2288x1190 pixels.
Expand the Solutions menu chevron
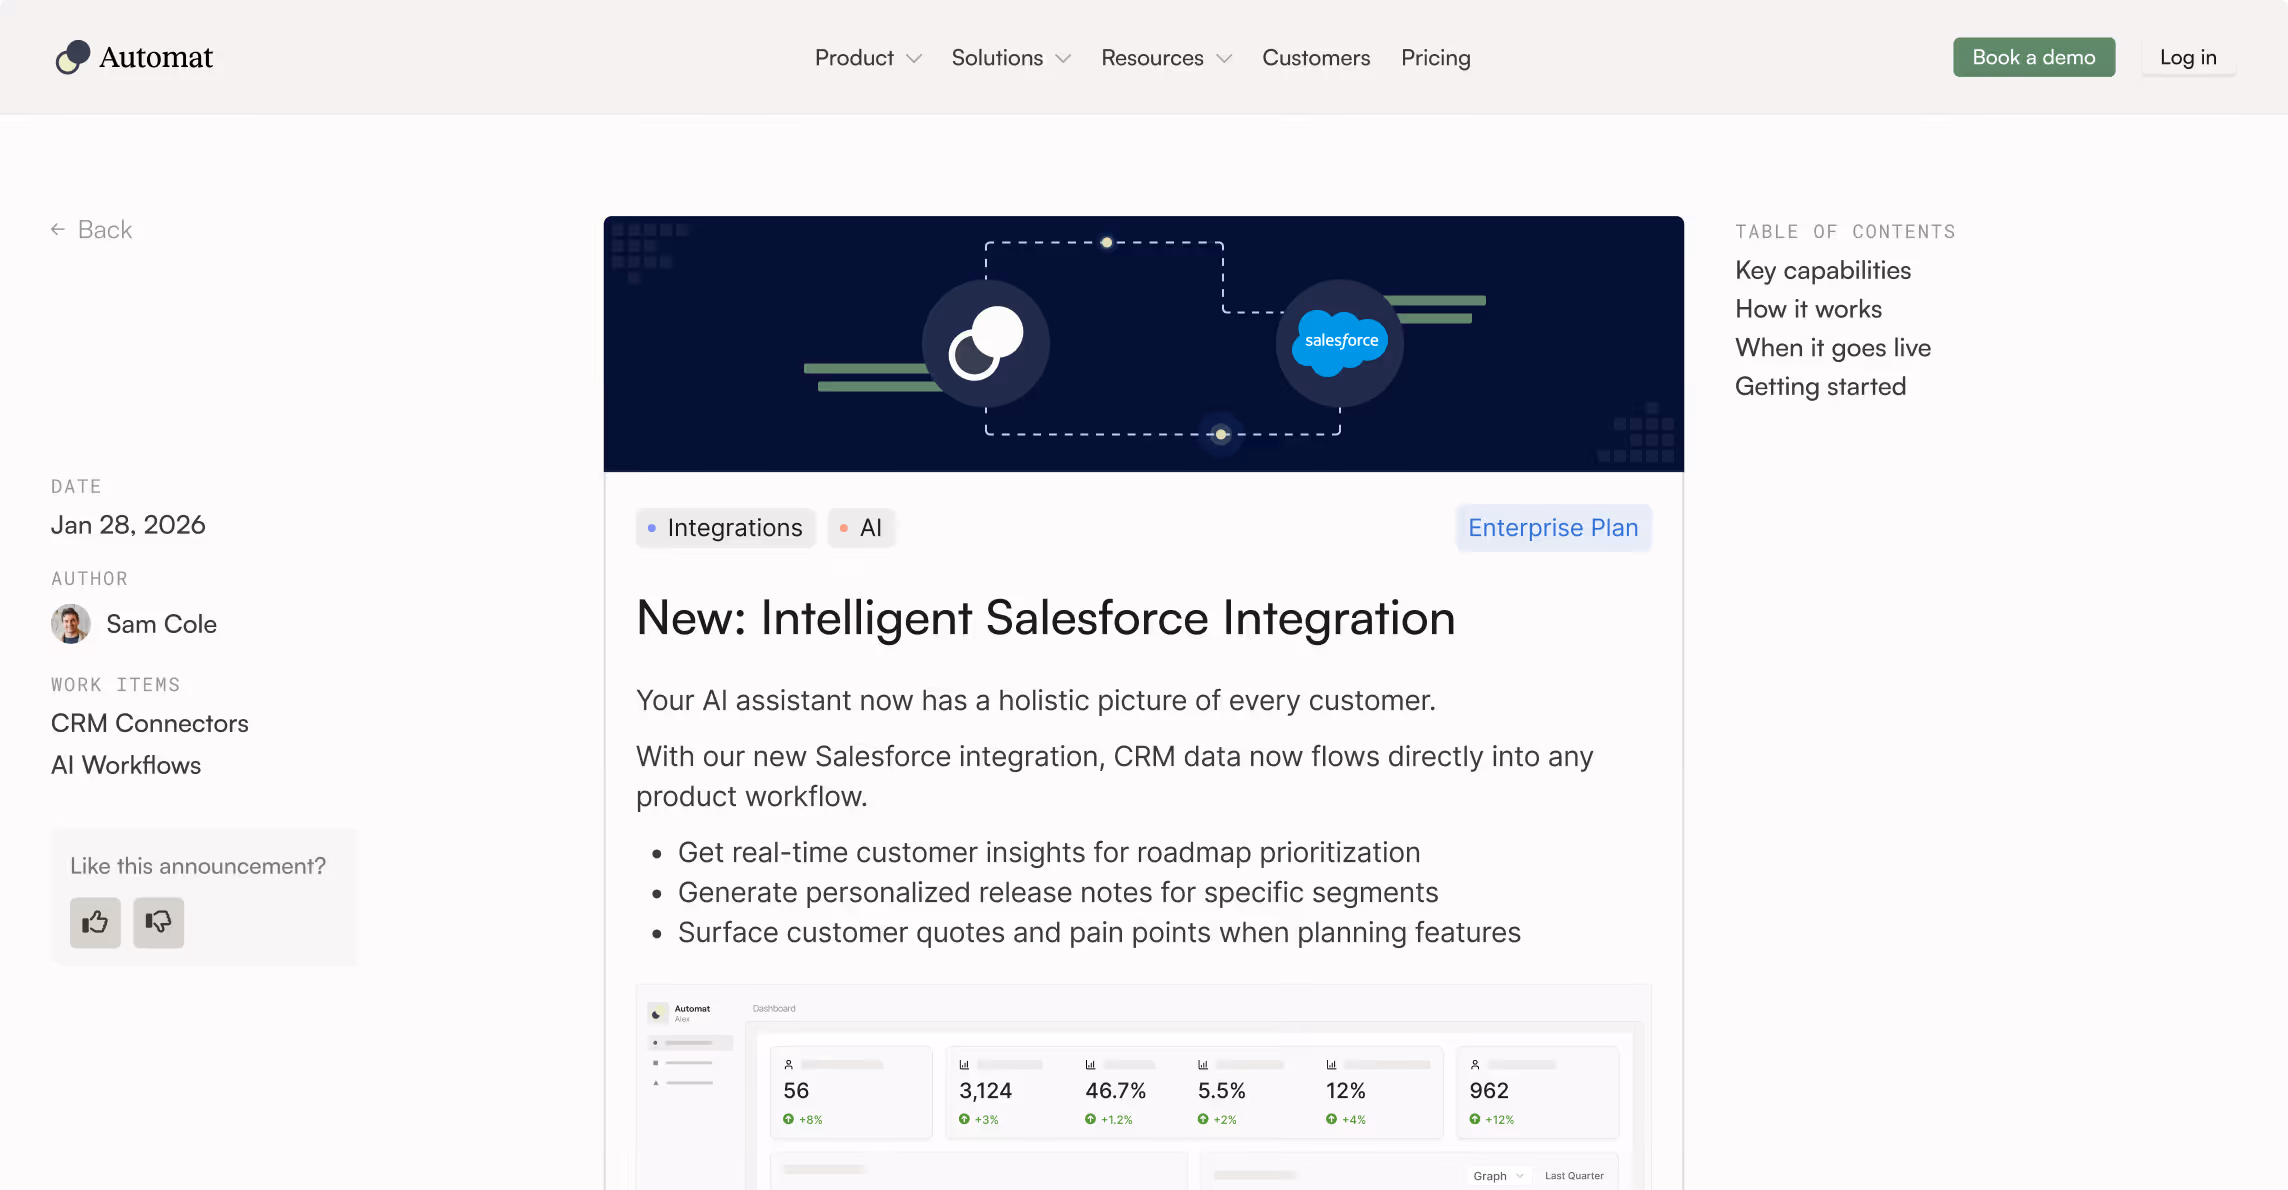click(1063, 59)
